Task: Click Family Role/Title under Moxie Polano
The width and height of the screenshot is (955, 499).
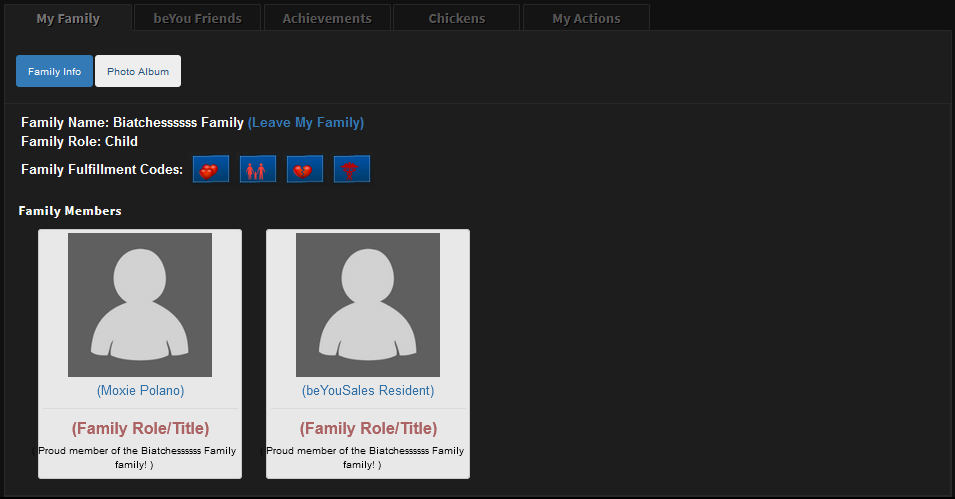Action: click(x=140, y=428)
